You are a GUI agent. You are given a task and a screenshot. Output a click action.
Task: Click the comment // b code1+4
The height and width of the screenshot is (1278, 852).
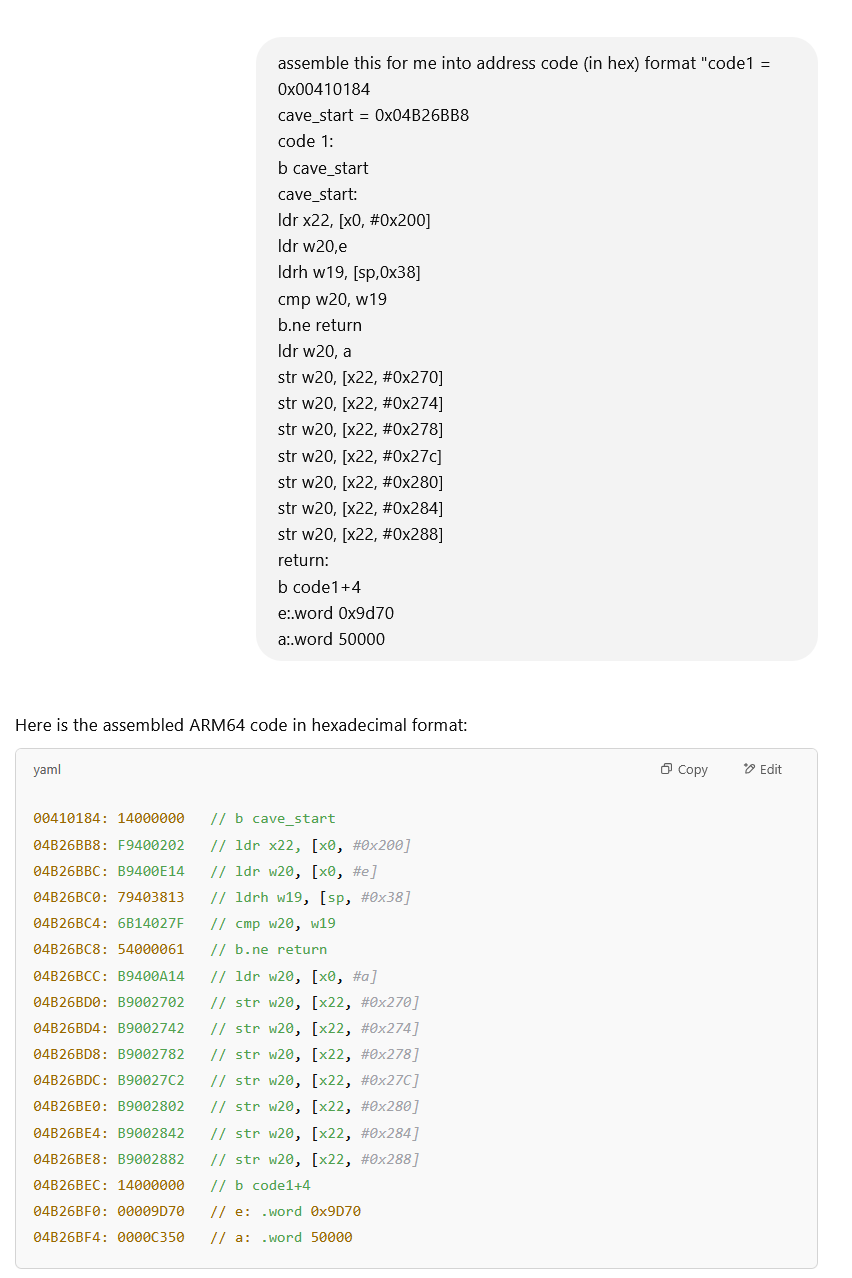coord(260,1185)
